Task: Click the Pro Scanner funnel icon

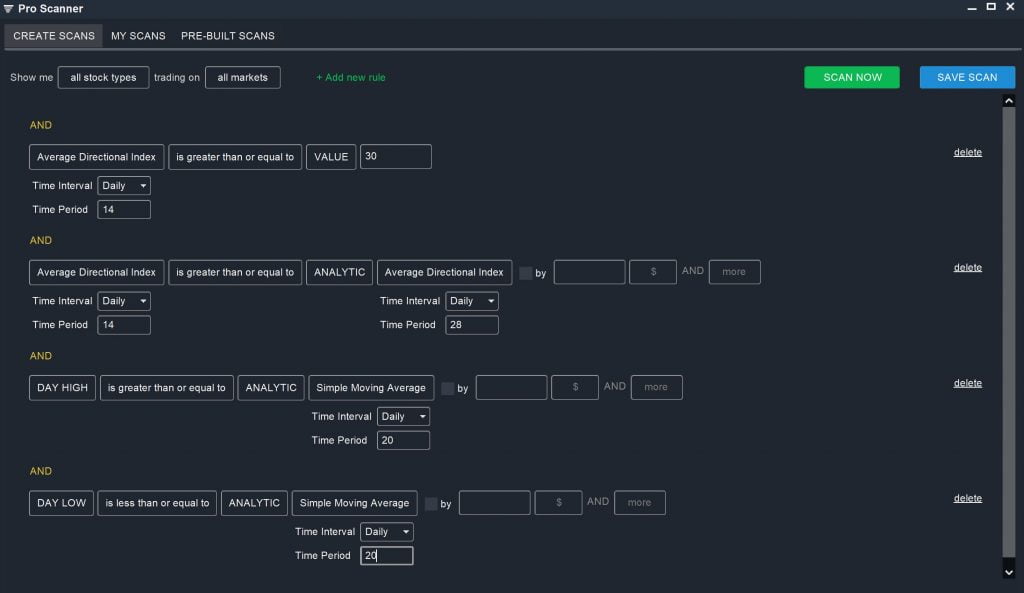Action: click(x=8, y=8)
